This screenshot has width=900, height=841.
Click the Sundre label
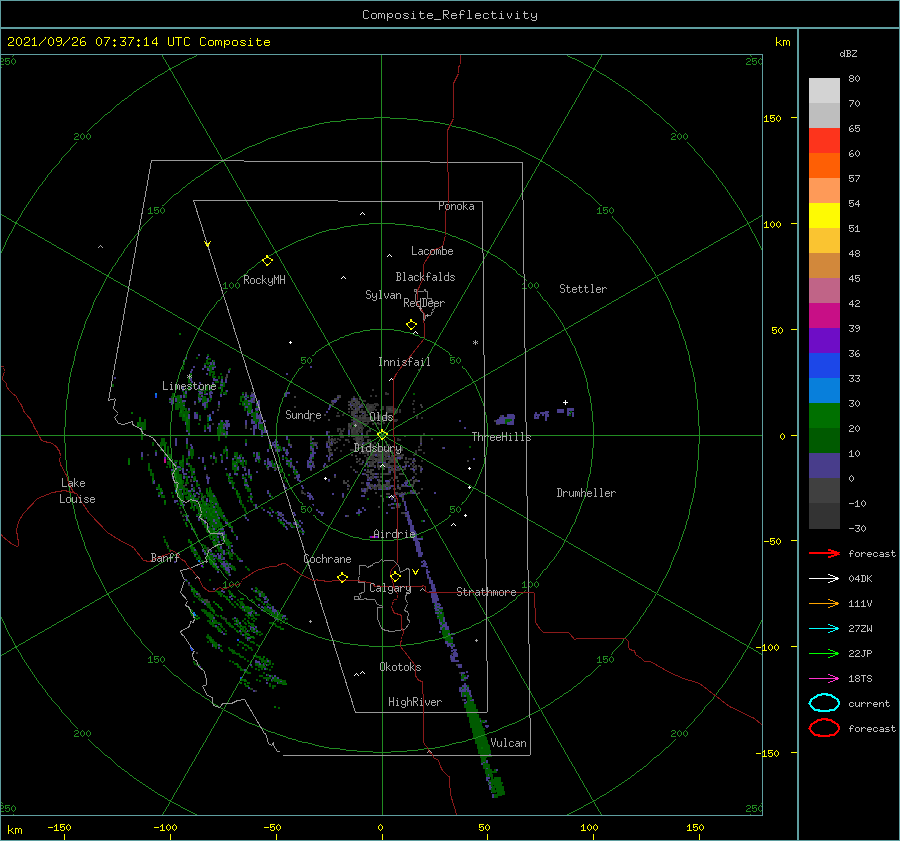303,414
